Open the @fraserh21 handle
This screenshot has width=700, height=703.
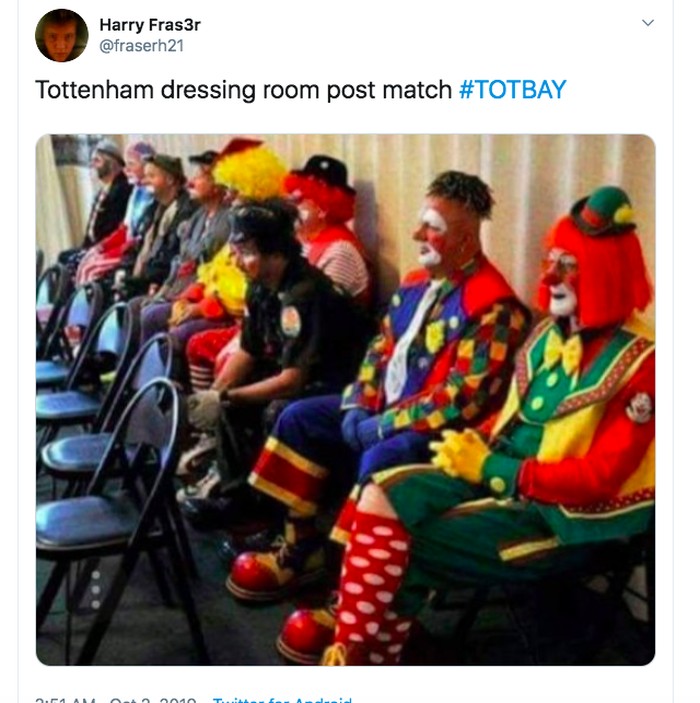(141, 45)
